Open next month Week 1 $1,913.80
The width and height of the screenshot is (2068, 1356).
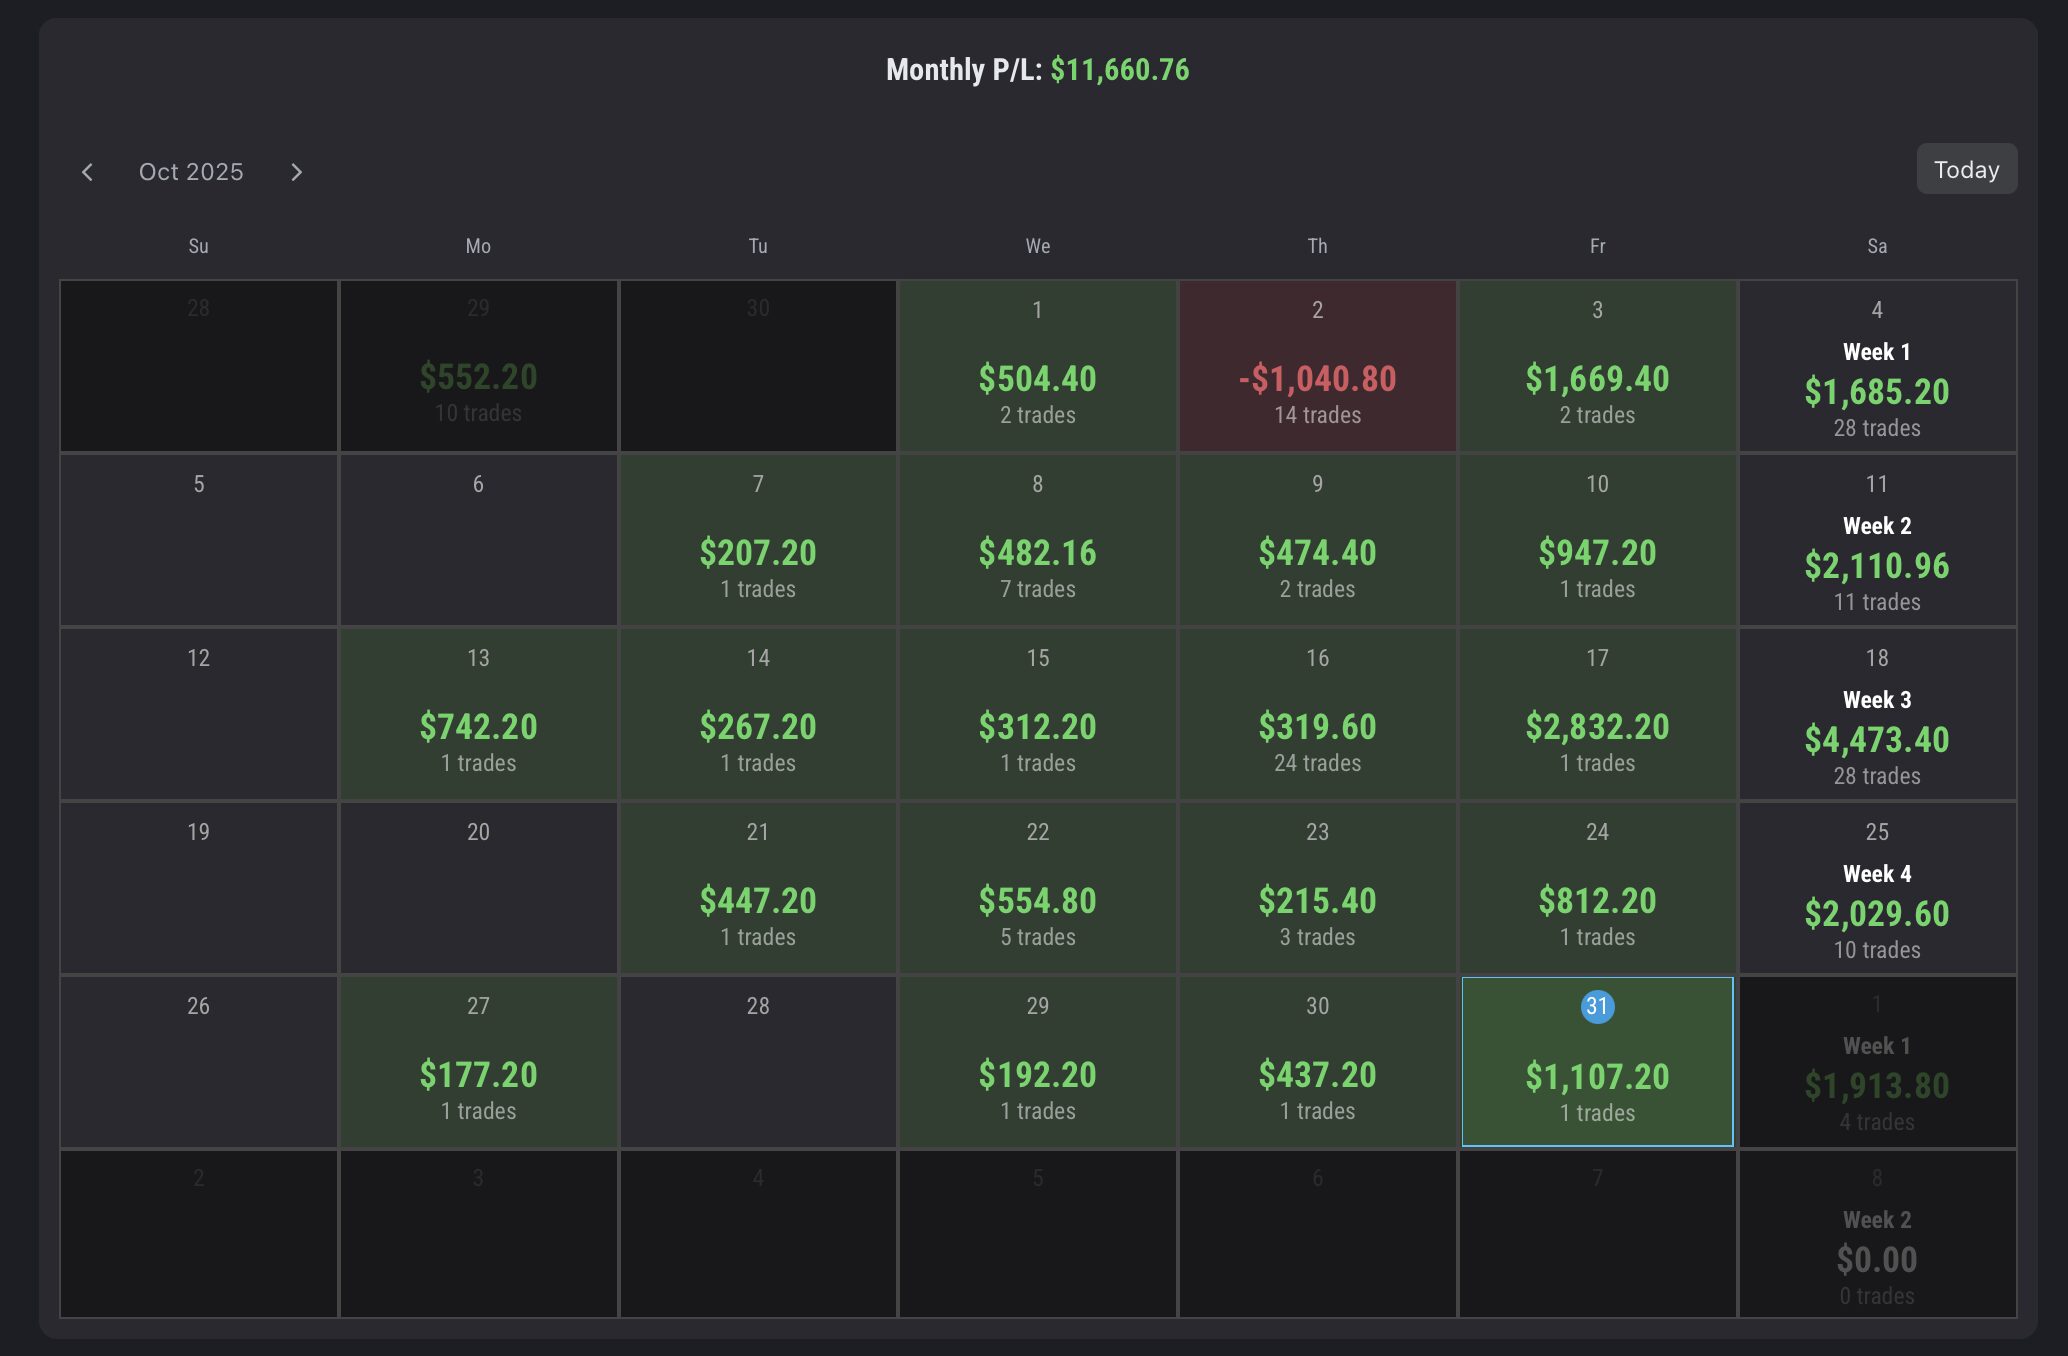coord(1877,1062)
